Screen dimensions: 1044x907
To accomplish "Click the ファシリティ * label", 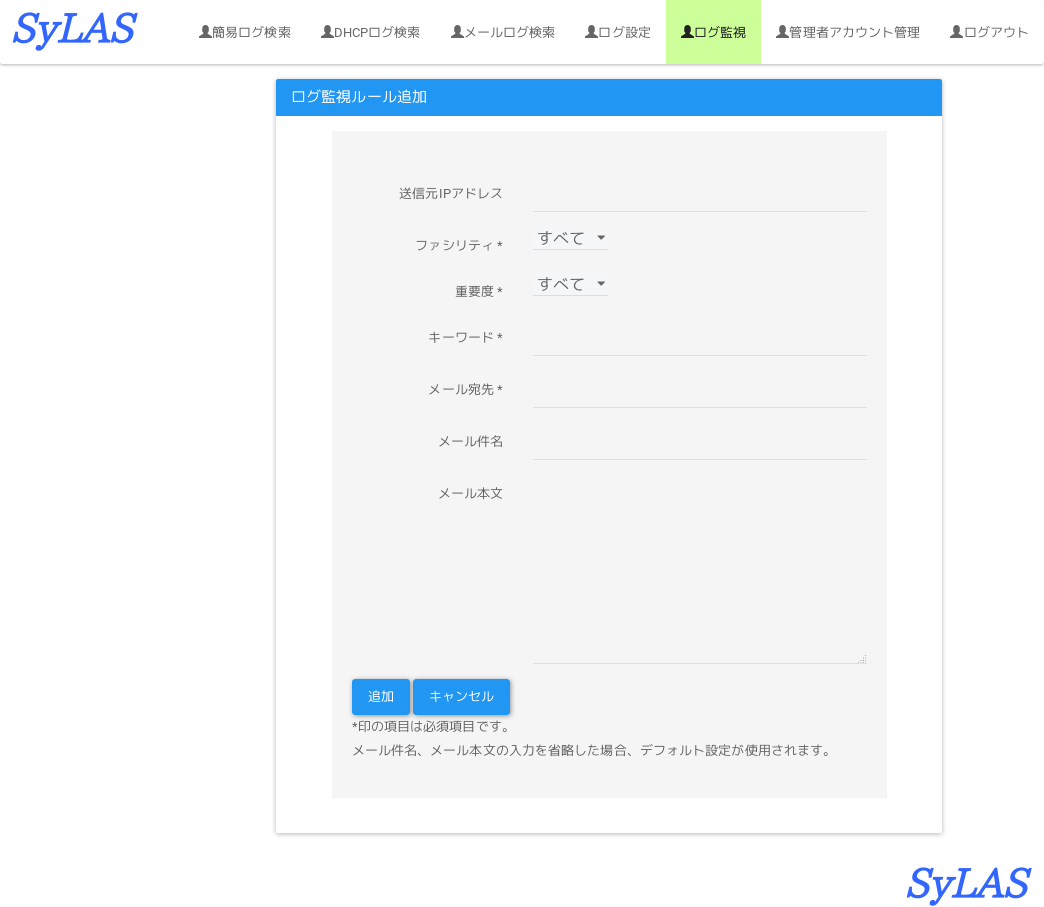I will coord(459,245).
